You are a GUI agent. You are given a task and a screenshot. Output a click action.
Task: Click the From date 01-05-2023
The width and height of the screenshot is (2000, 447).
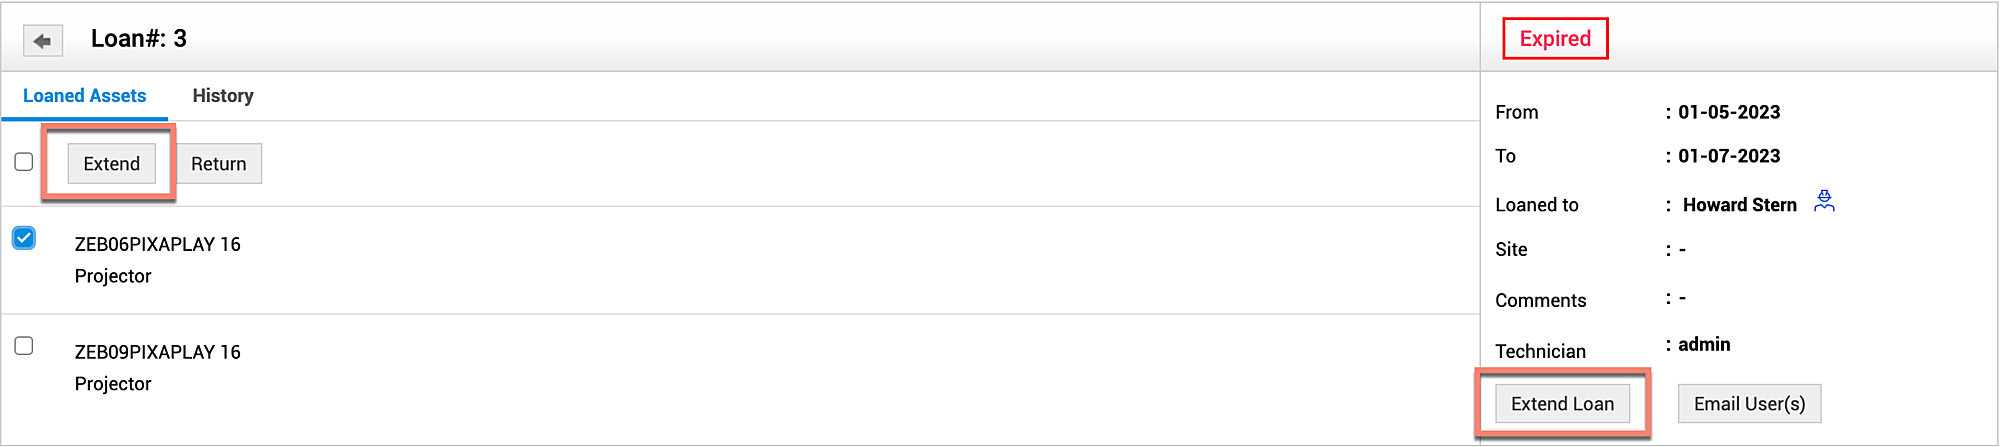[x=1729, y=112]
